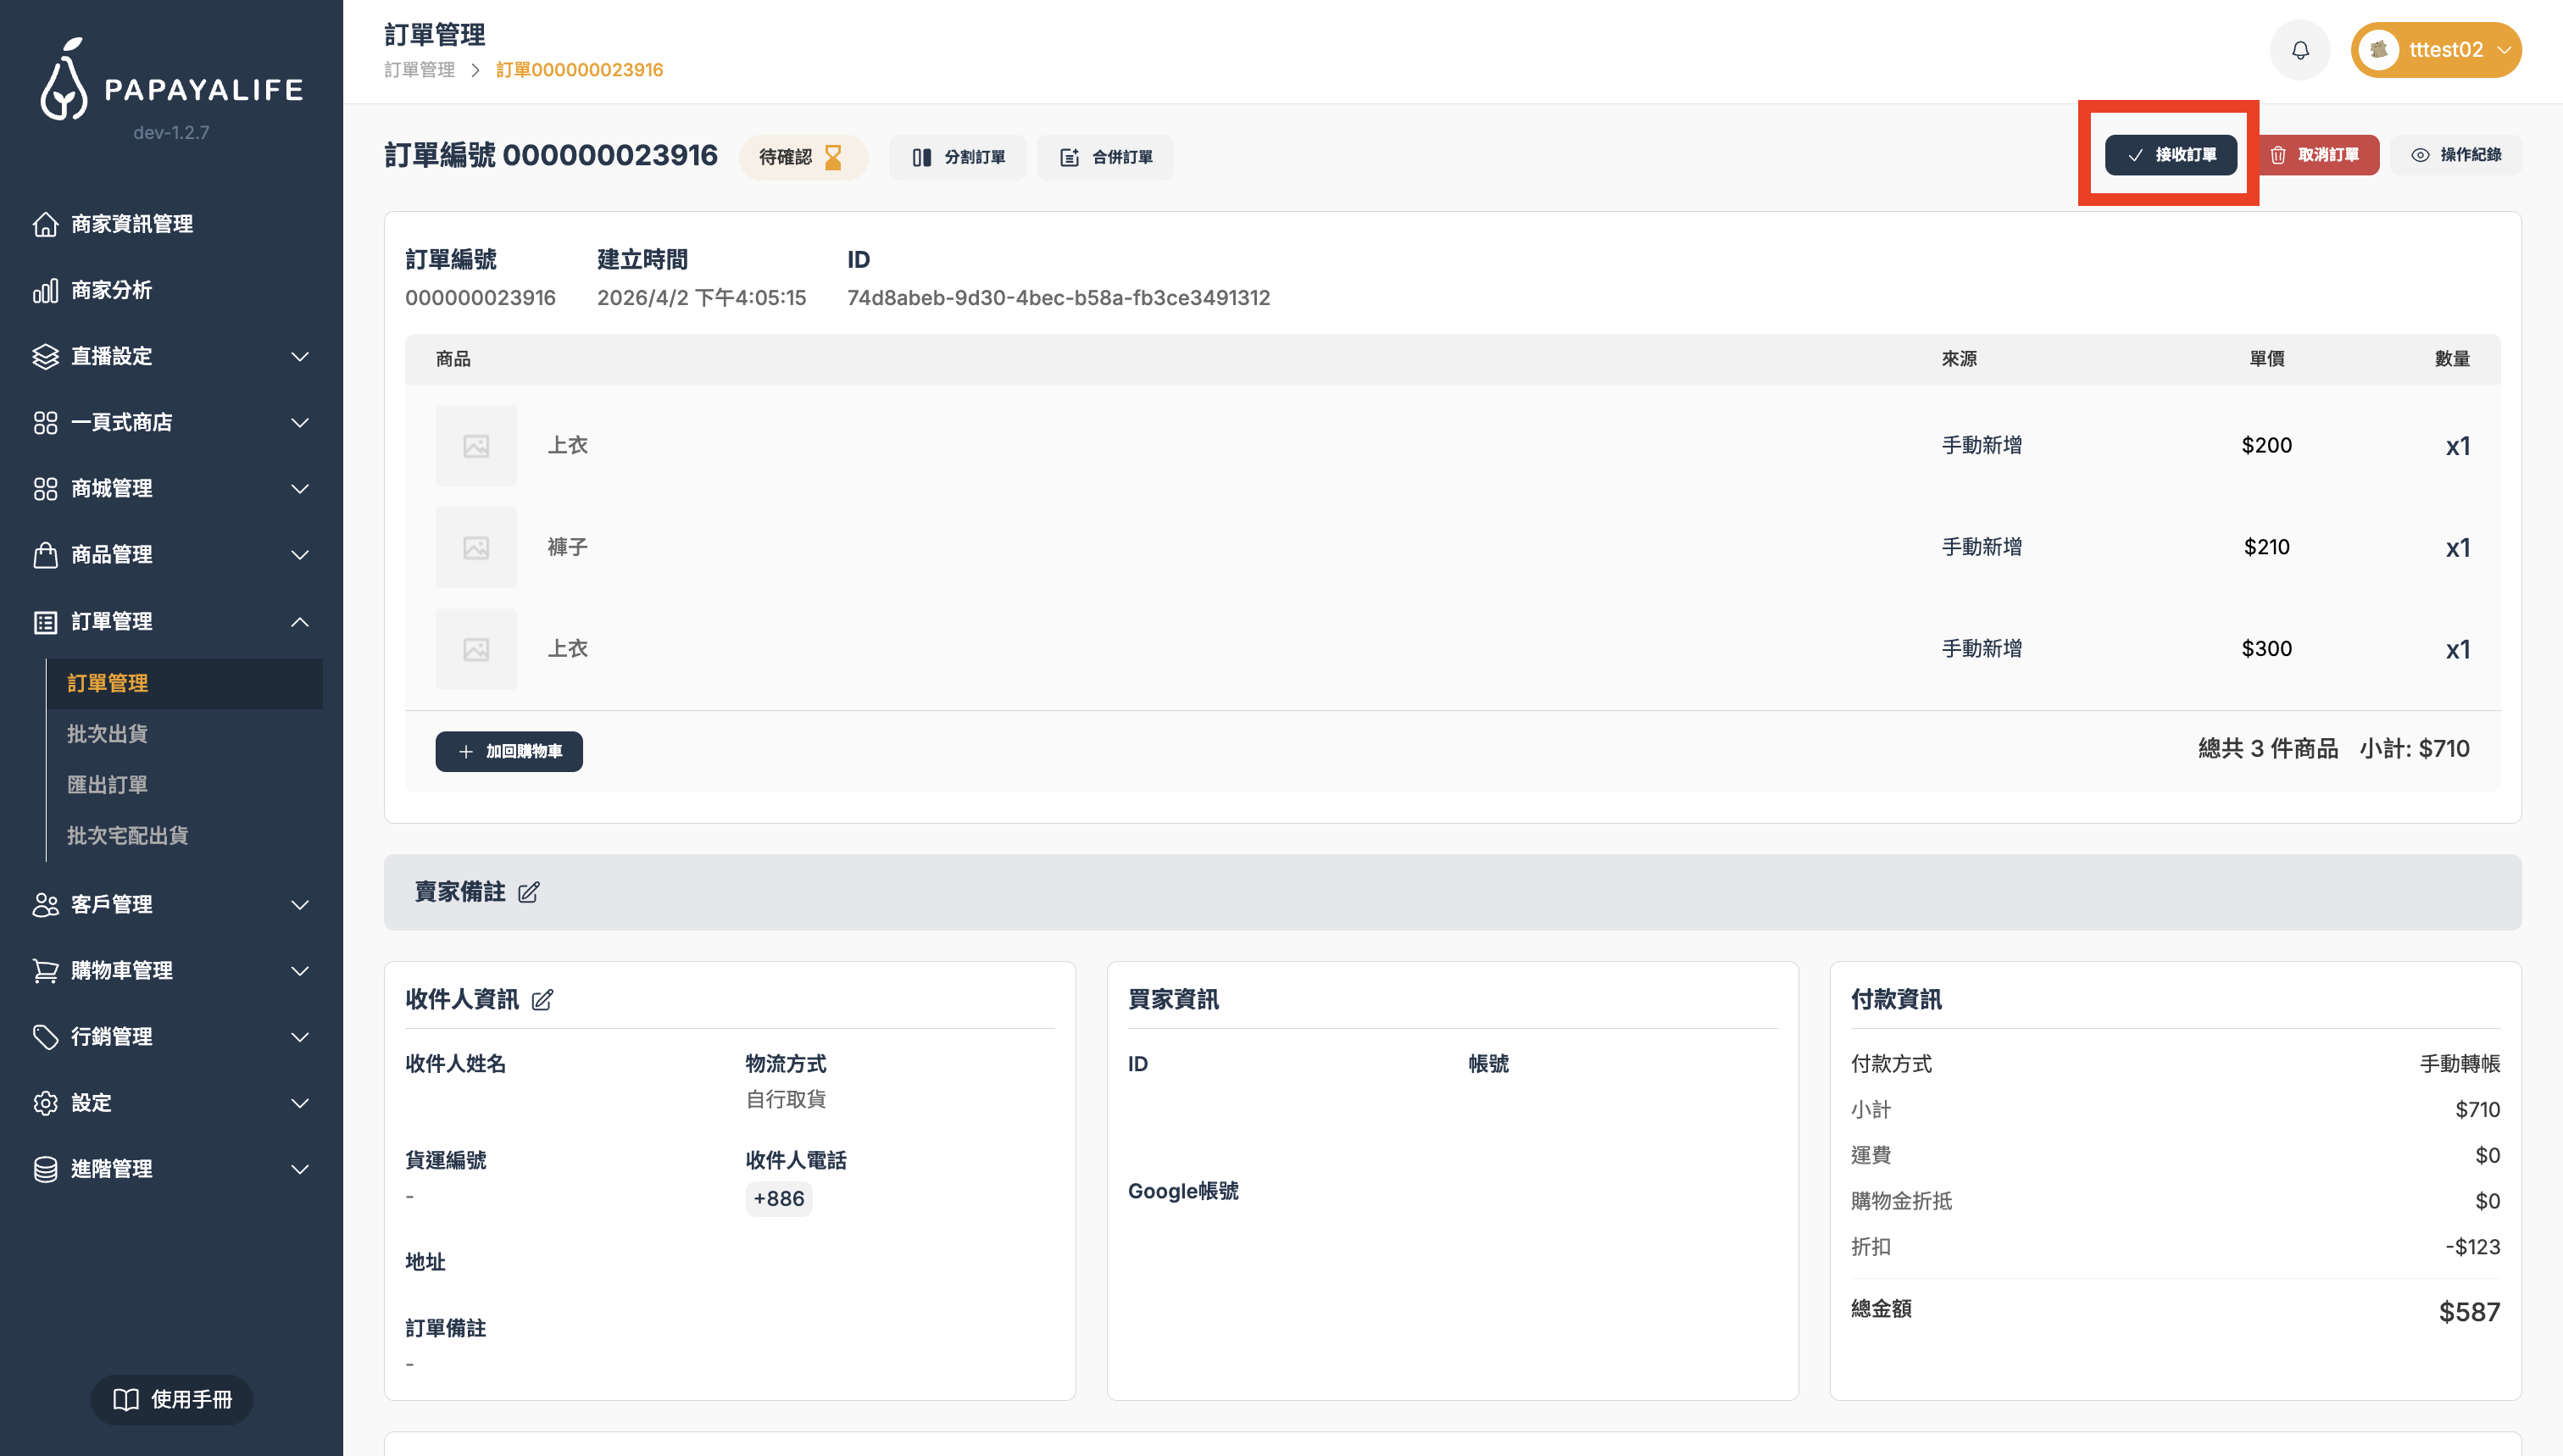Open the tttest02 account dropdown
2563x1456 pixels.
click(2435, 50)
